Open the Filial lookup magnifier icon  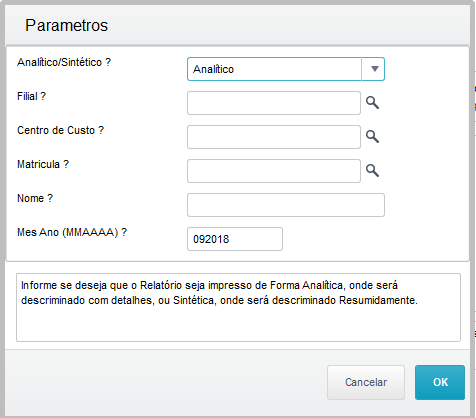coord(372,103)
